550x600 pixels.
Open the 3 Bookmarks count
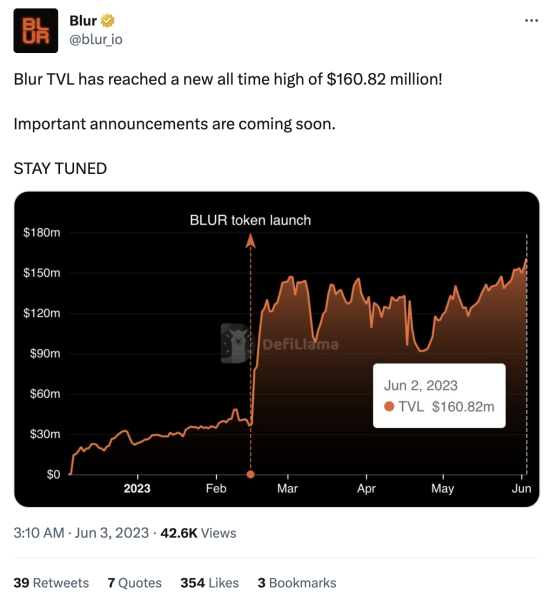click(x=297, y=583)
